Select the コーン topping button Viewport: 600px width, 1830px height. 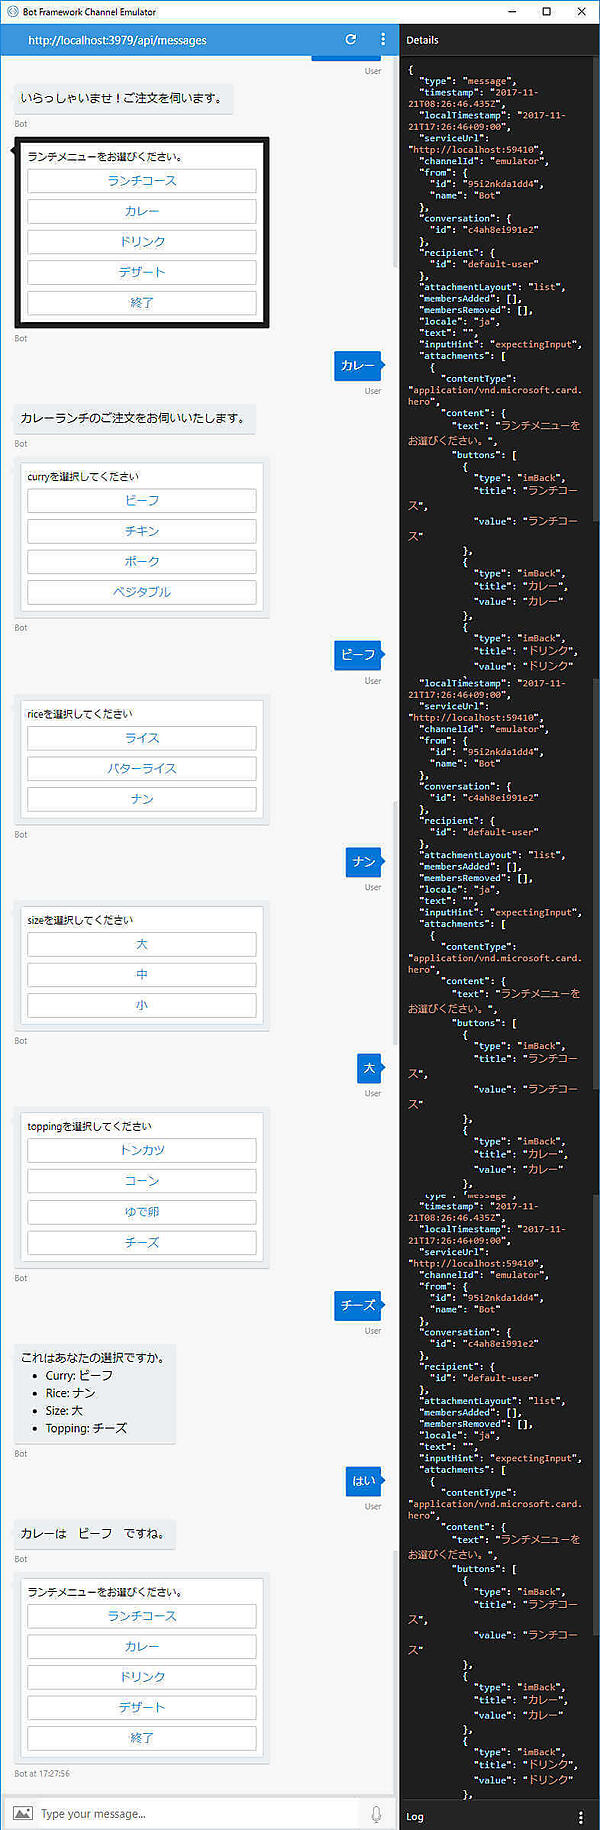tap(141, 1181)
